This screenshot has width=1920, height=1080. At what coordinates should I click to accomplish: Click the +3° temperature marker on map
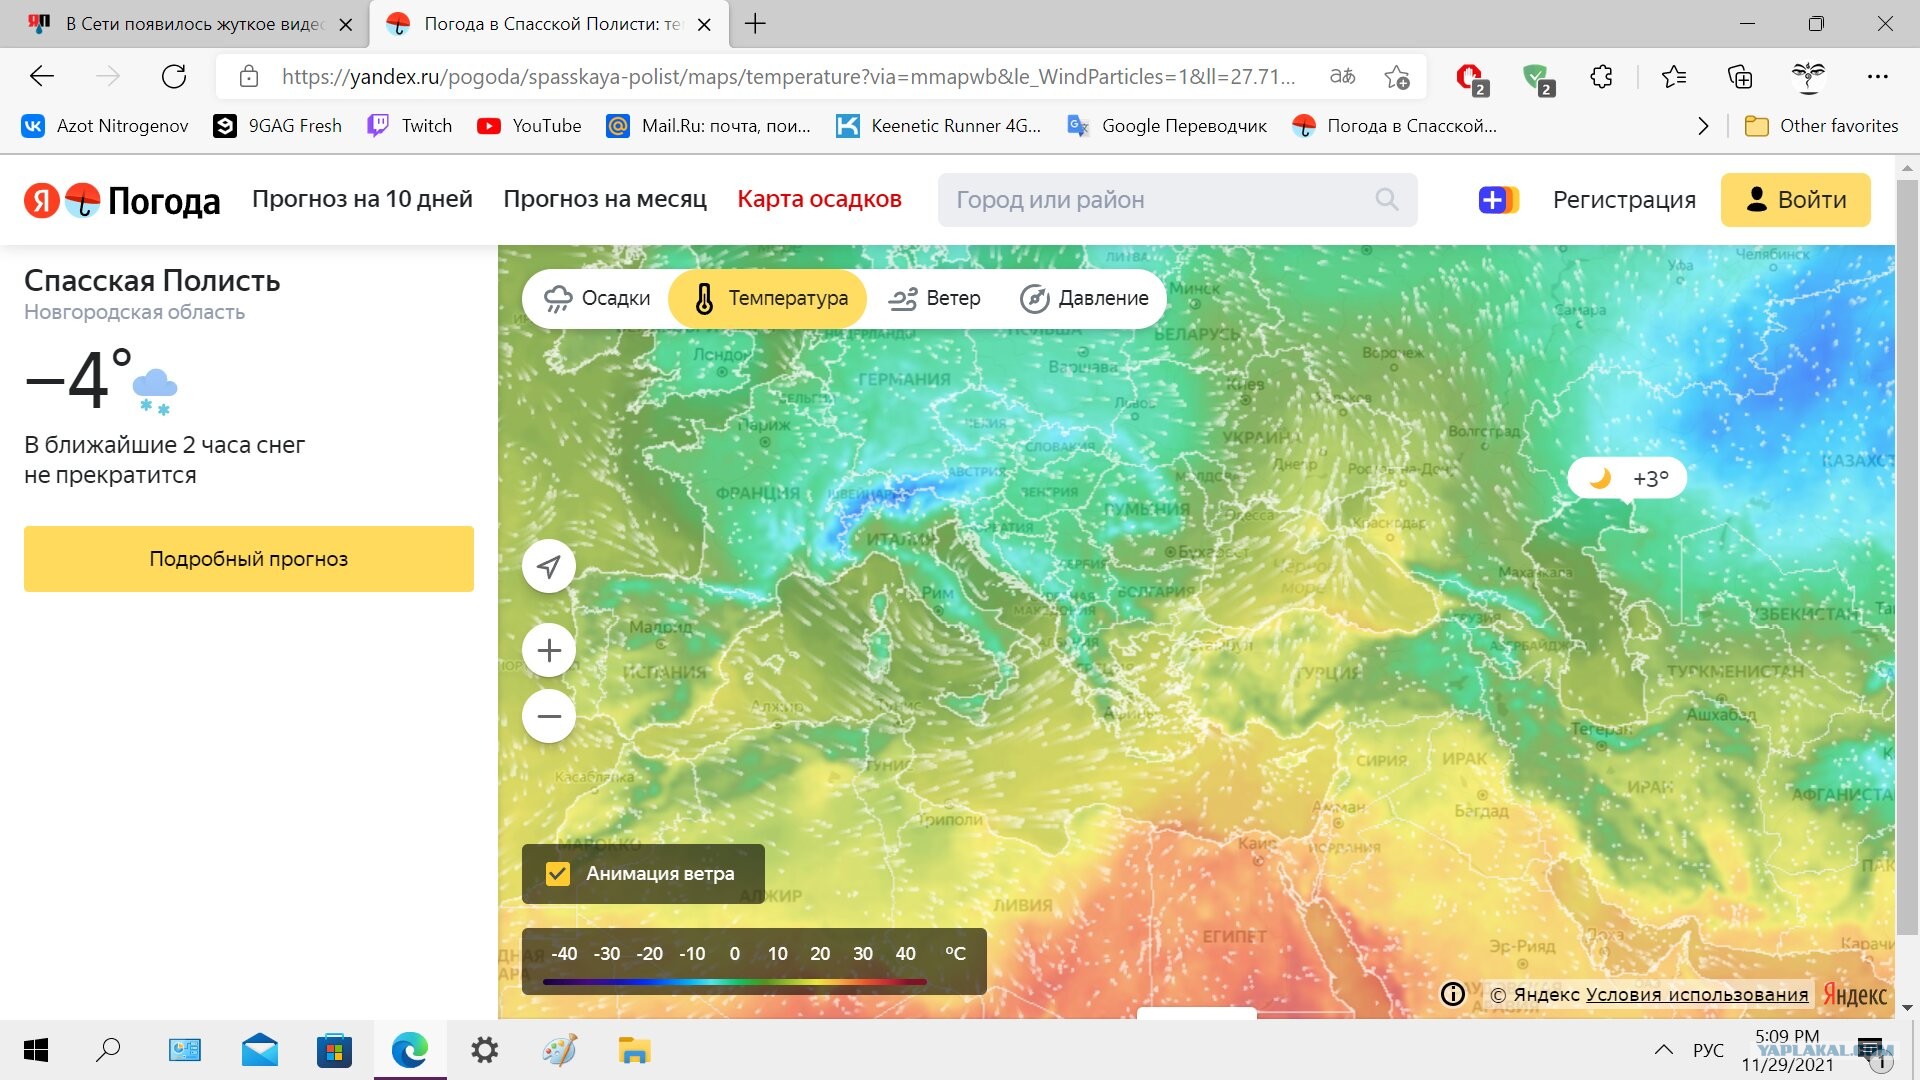1627,478
